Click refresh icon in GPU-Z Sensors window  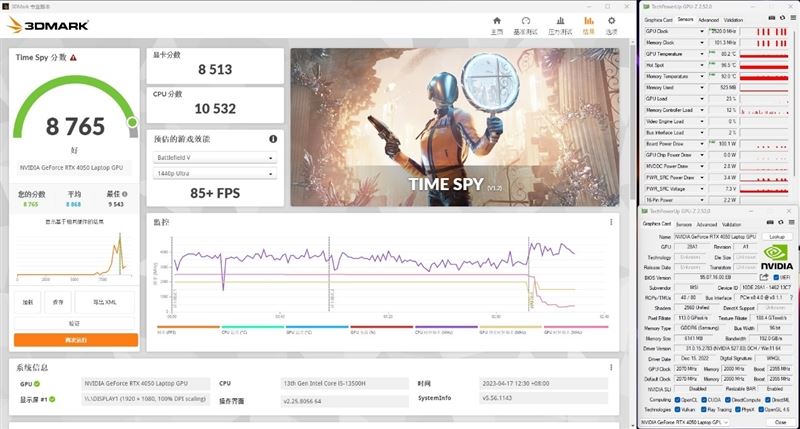click(x=782, y=18)
